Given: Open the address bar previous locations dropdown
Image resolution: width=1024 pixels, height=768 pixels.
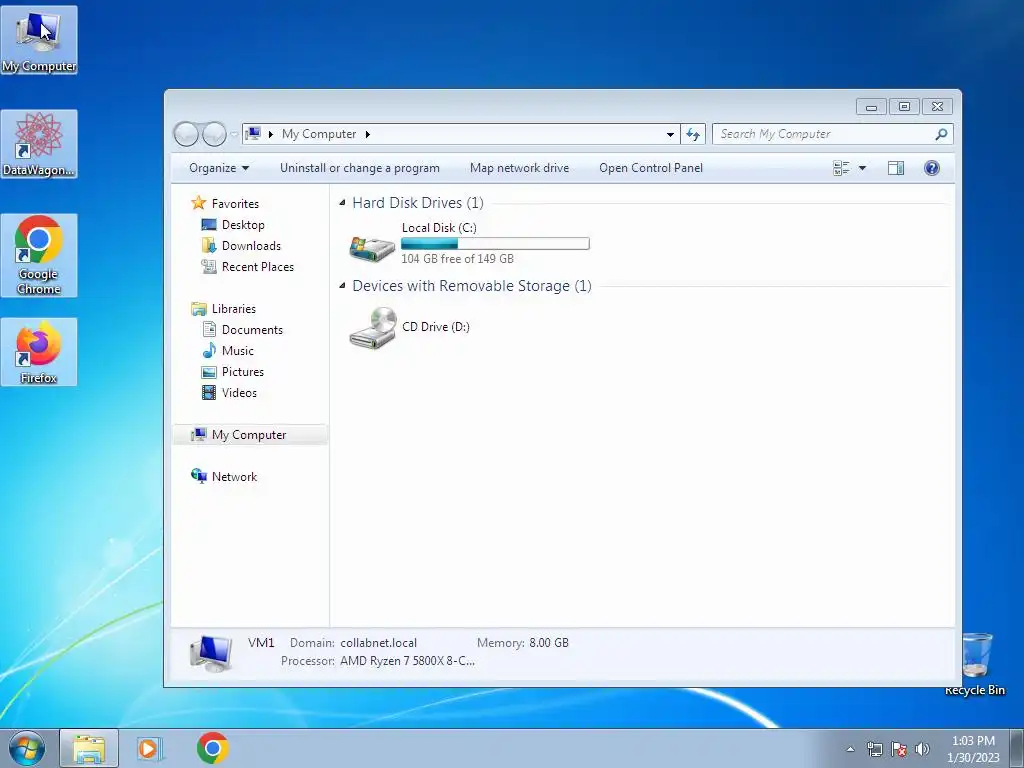Looking at the screenshot, I should [x=670, y=135].
